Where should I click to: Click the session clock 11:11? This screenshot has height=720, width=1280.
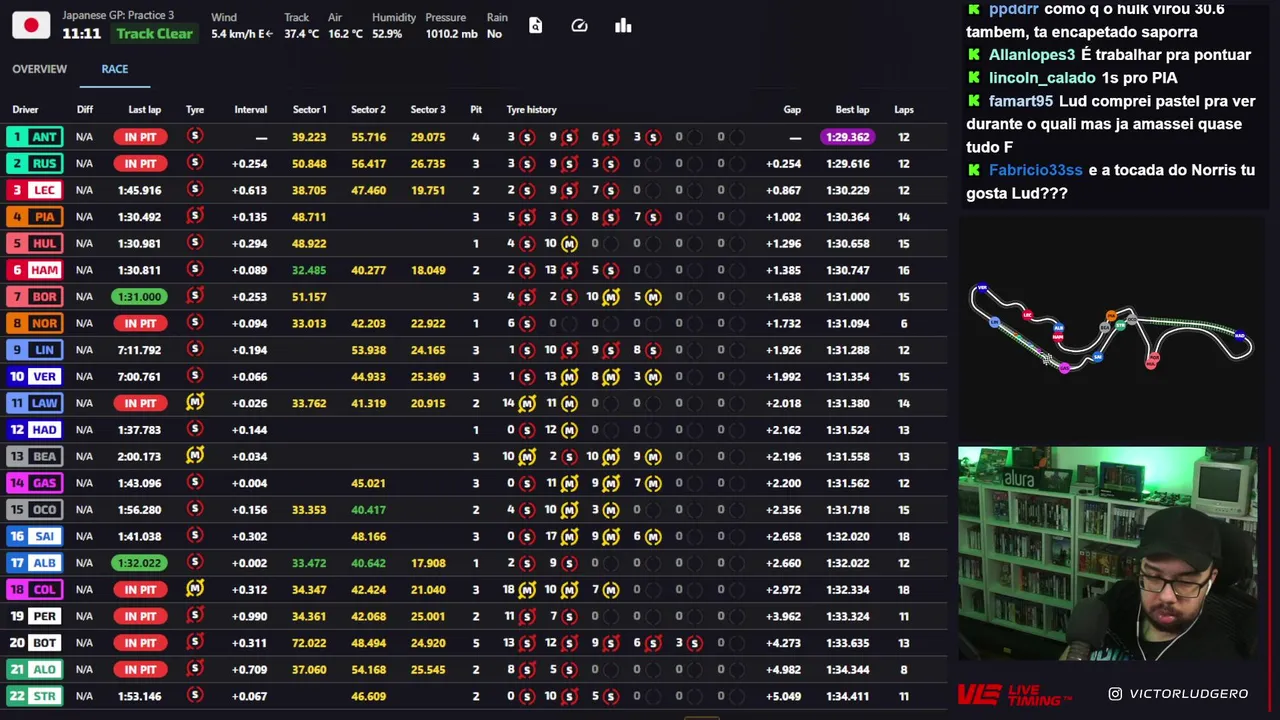click(81, 34)
